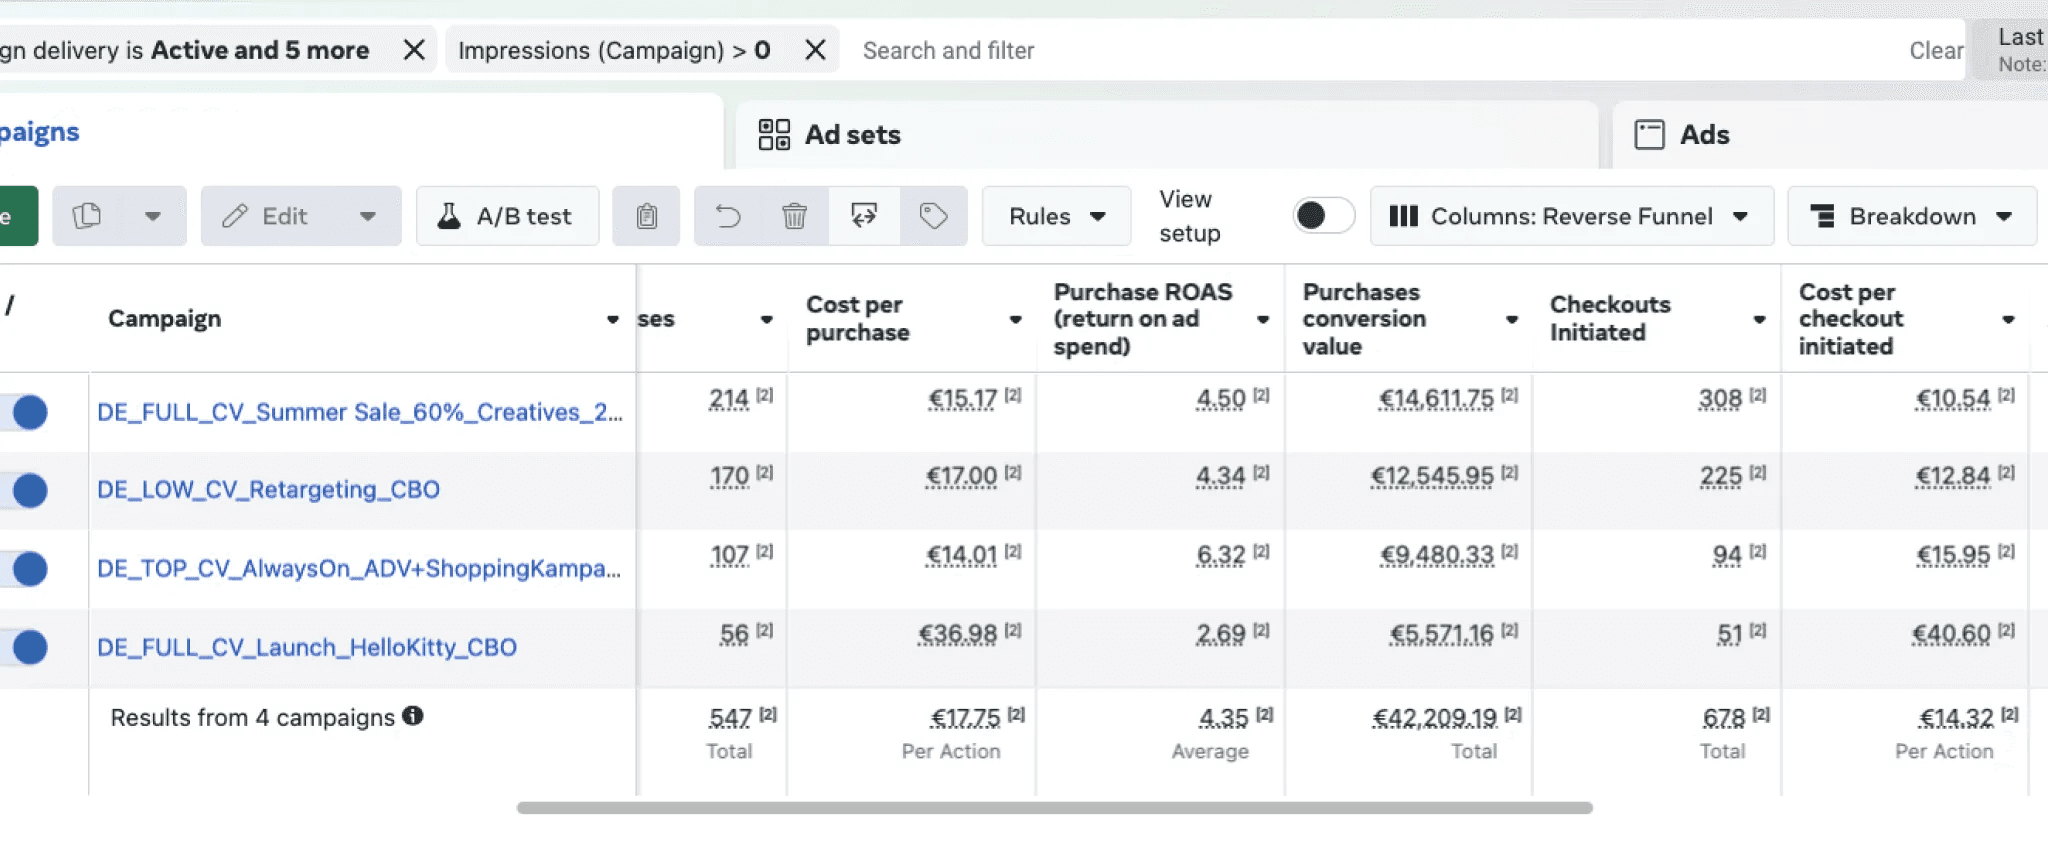Click the info icon beside Results from 4 campaigns
The image size is (2048, 858).
[x=413, y=716]
